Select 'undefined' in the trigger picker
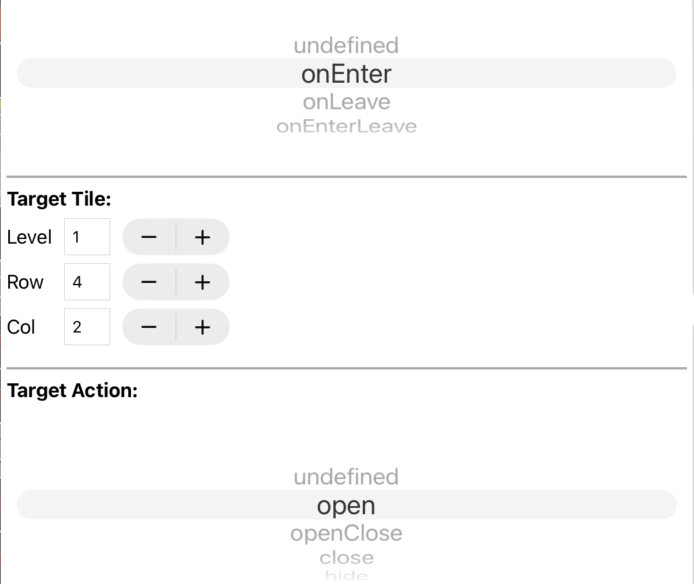Image resolution: width=694 pixels, height=584 pixels. coord(346,45)
